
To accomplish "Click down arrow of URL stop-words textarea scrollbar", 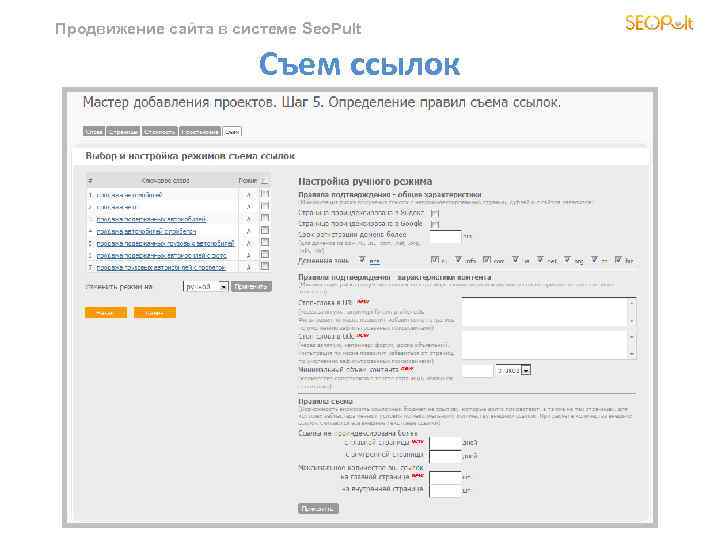I will pos(632,321).
